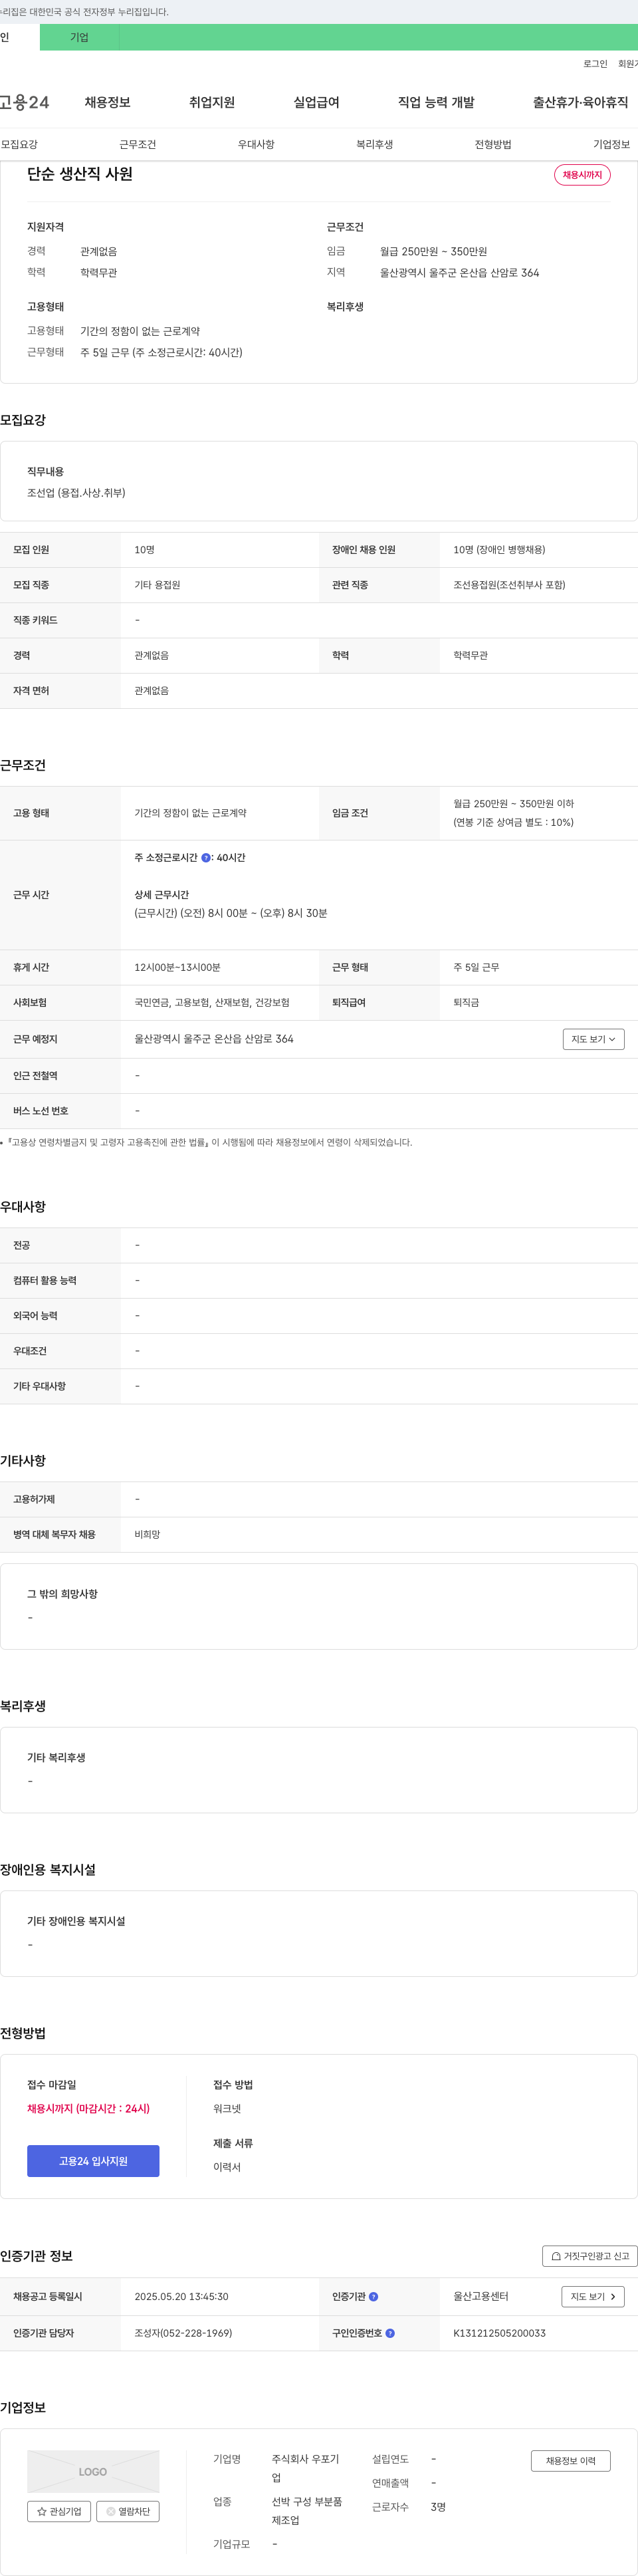Screen dimensions: 638x2576
Task: Open the 채용정보 menu
Action: tap(108, 102)
